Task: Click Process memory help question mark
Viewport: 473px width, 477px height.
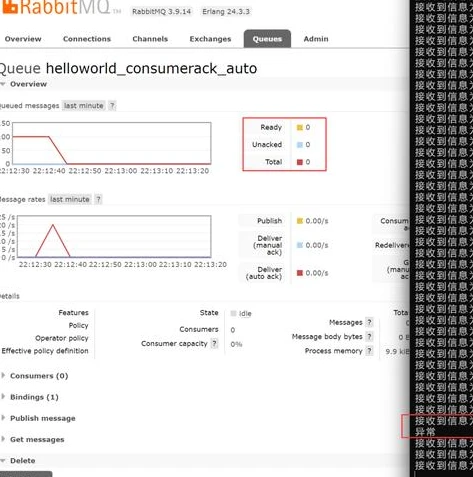Action: (x=369, y=351)
